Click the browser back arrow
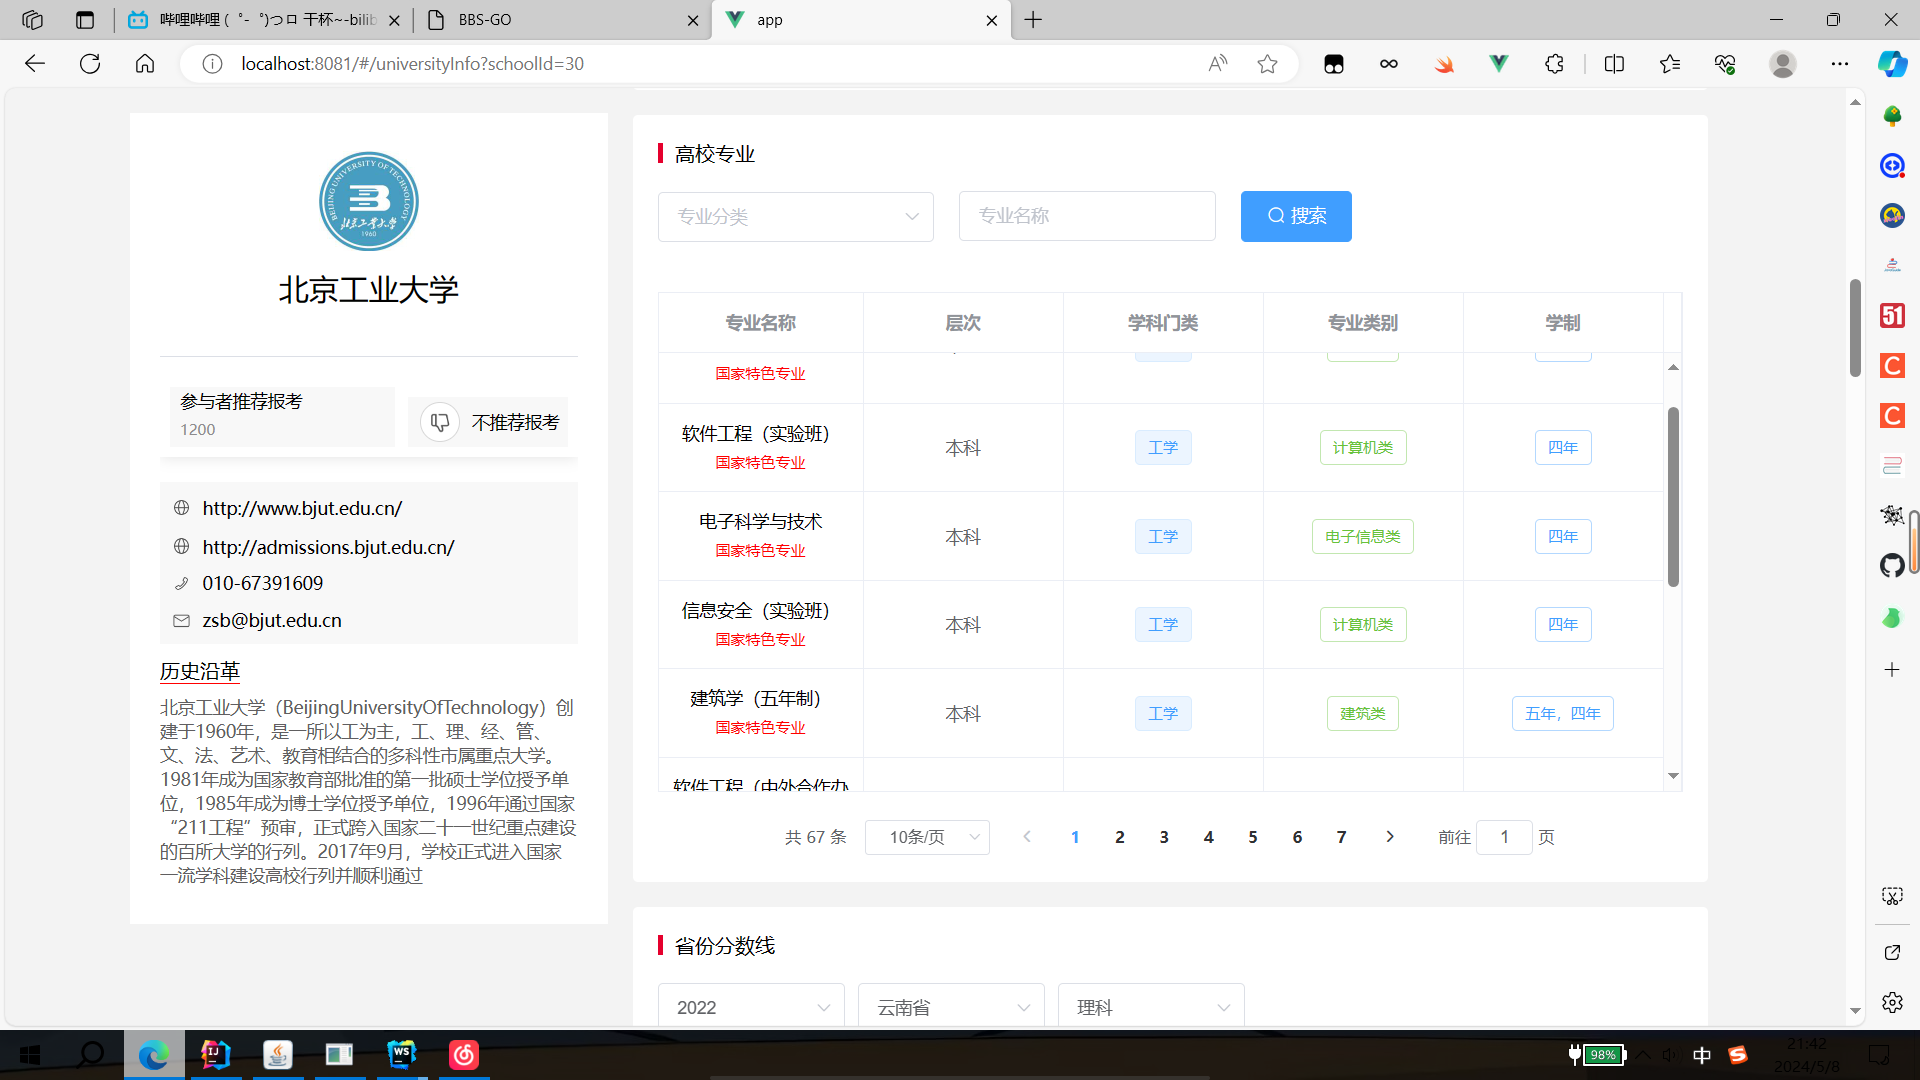 [x=35, y=64]
